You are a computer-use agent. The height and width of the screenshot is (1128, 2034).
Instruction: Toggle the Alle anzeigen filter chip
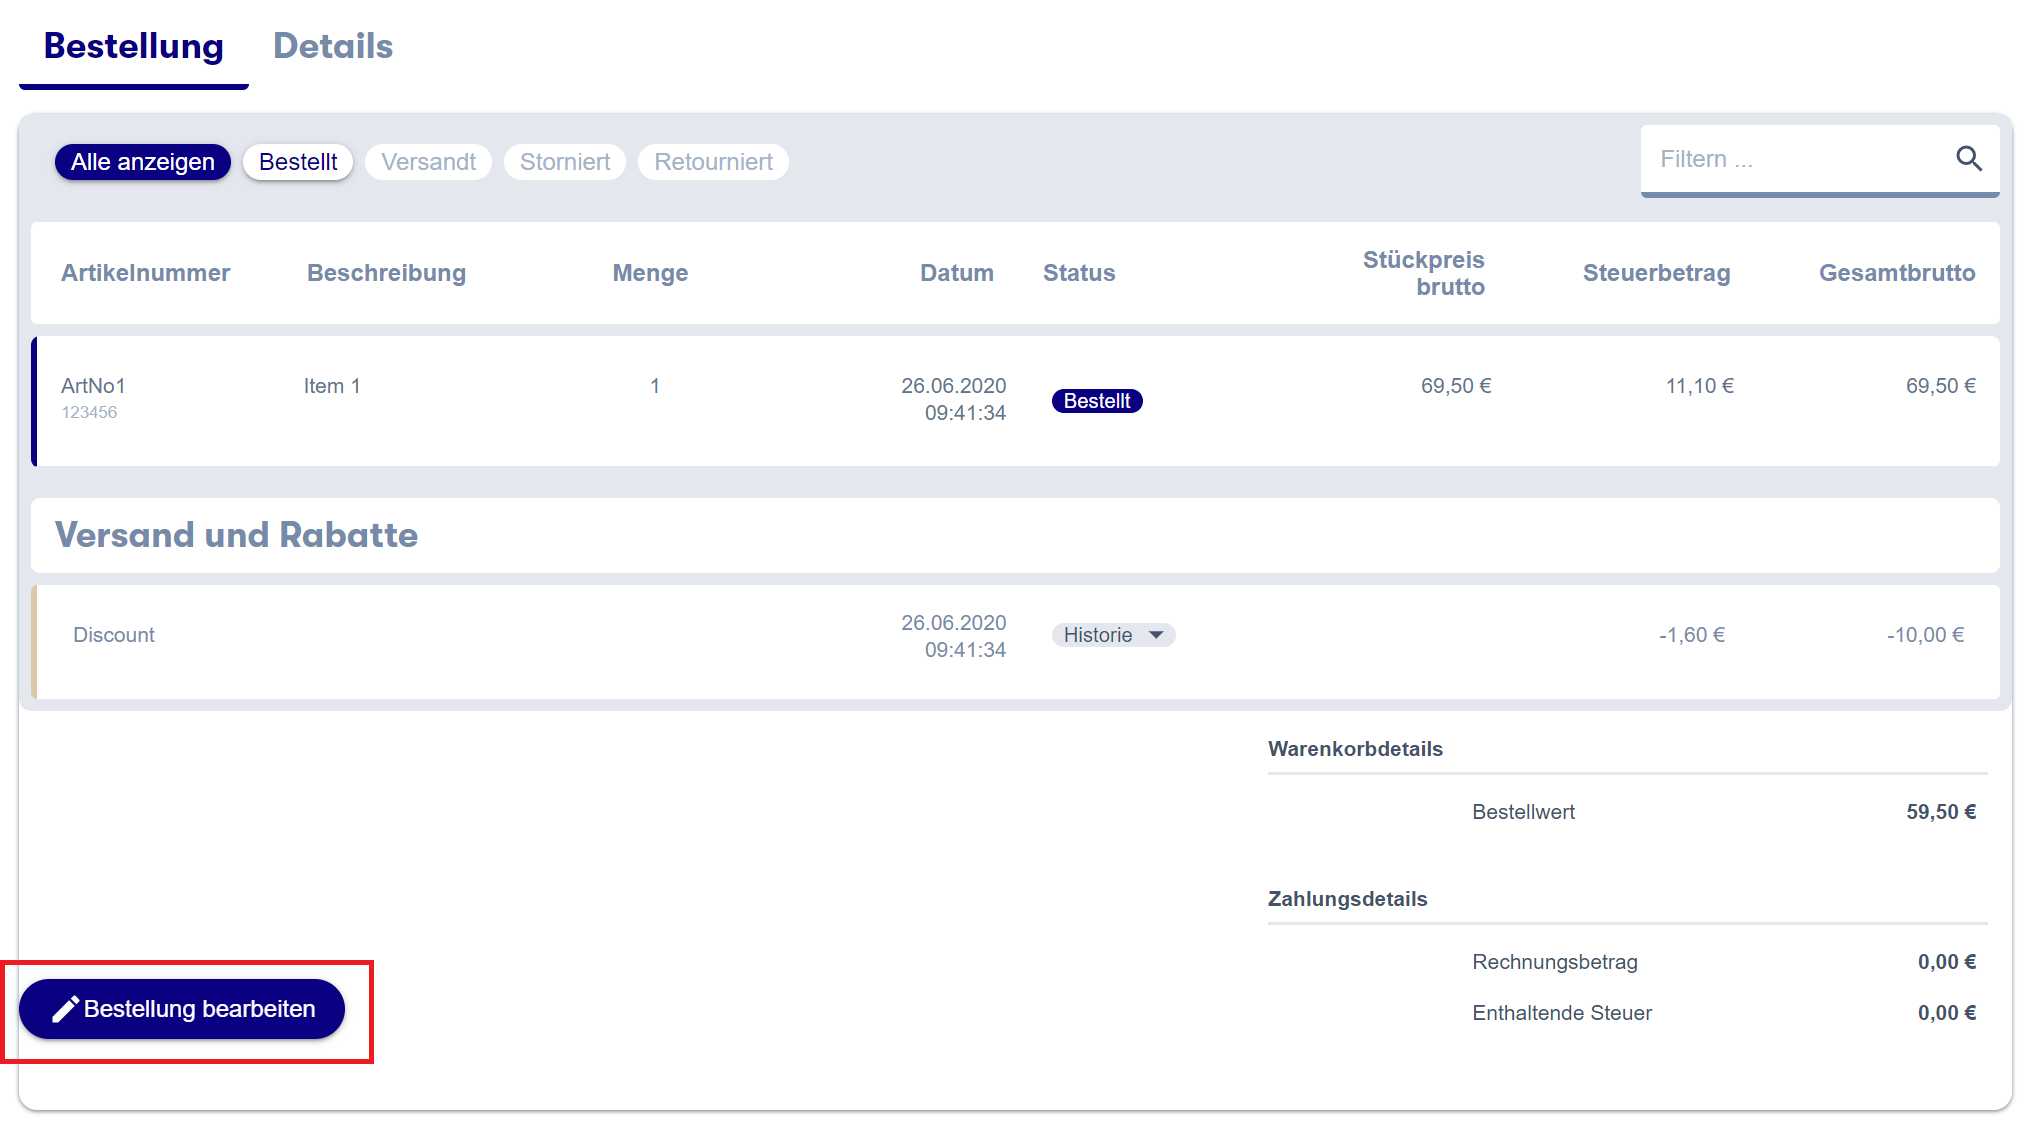(142, 162)
